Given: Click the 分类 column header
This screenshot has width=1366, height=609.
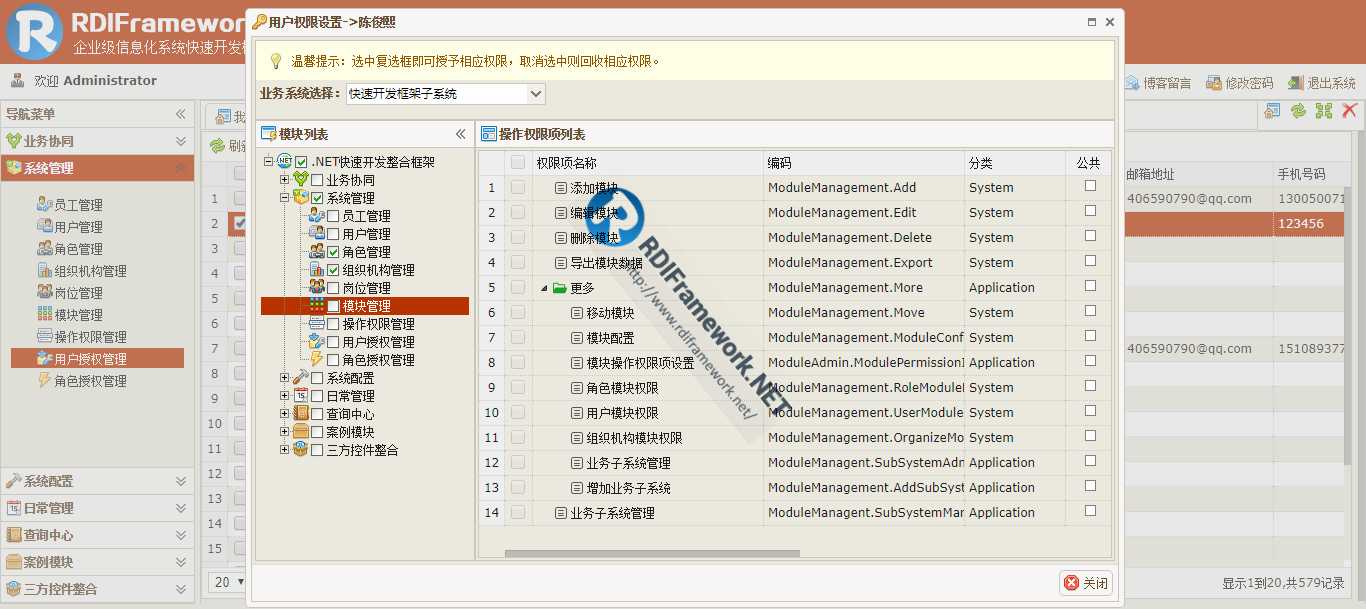Looking at the screenshot, I should click(1014, 163).
